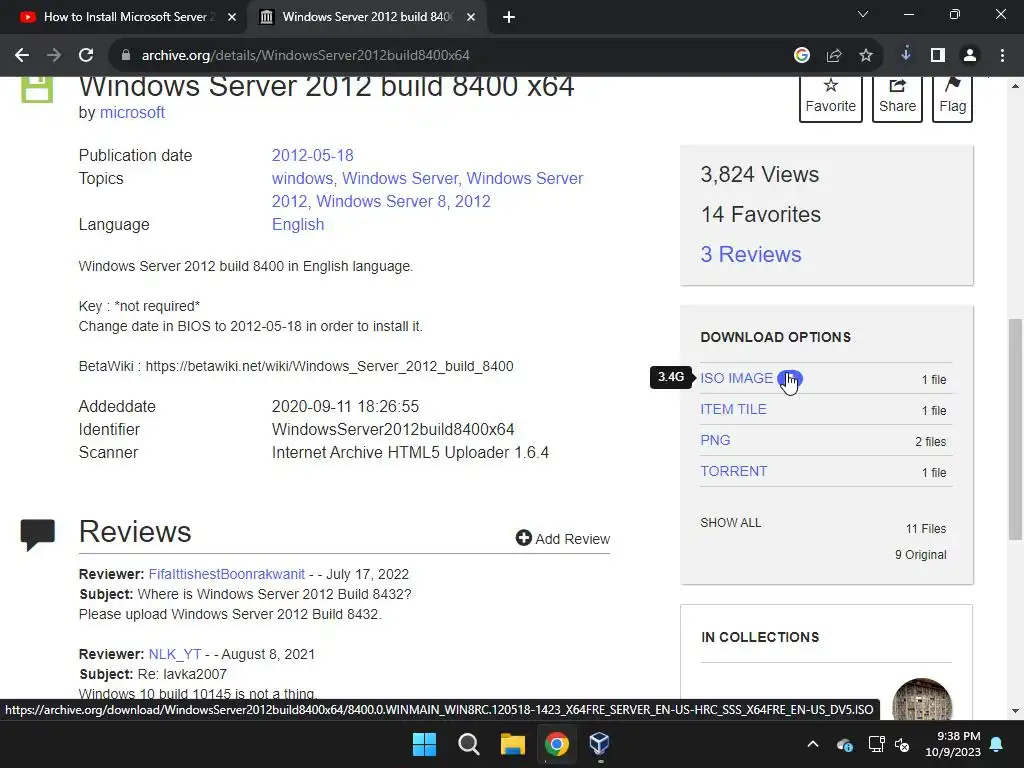Open a new browser tab
Screen dimensions: 1024x768
[x=509, y=17]
